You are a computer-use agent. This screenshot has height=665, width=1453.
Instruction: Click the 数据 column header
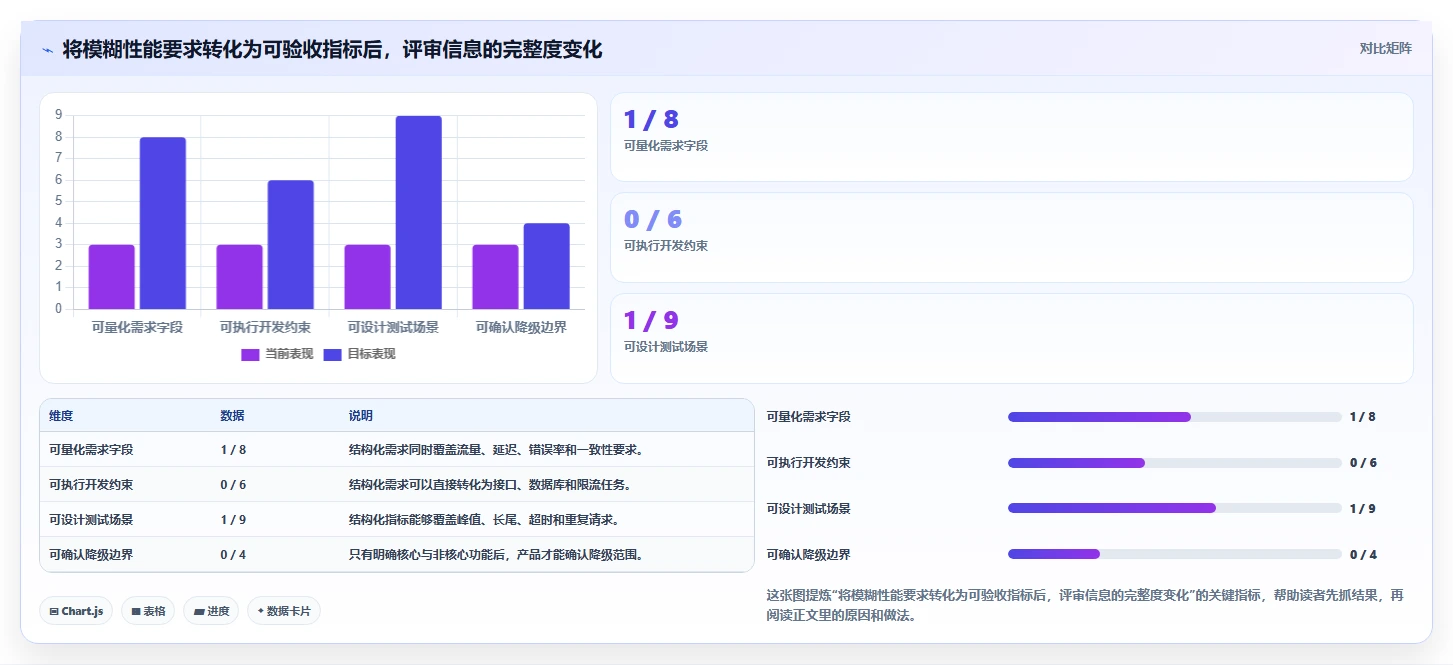[x=232, y=416]
